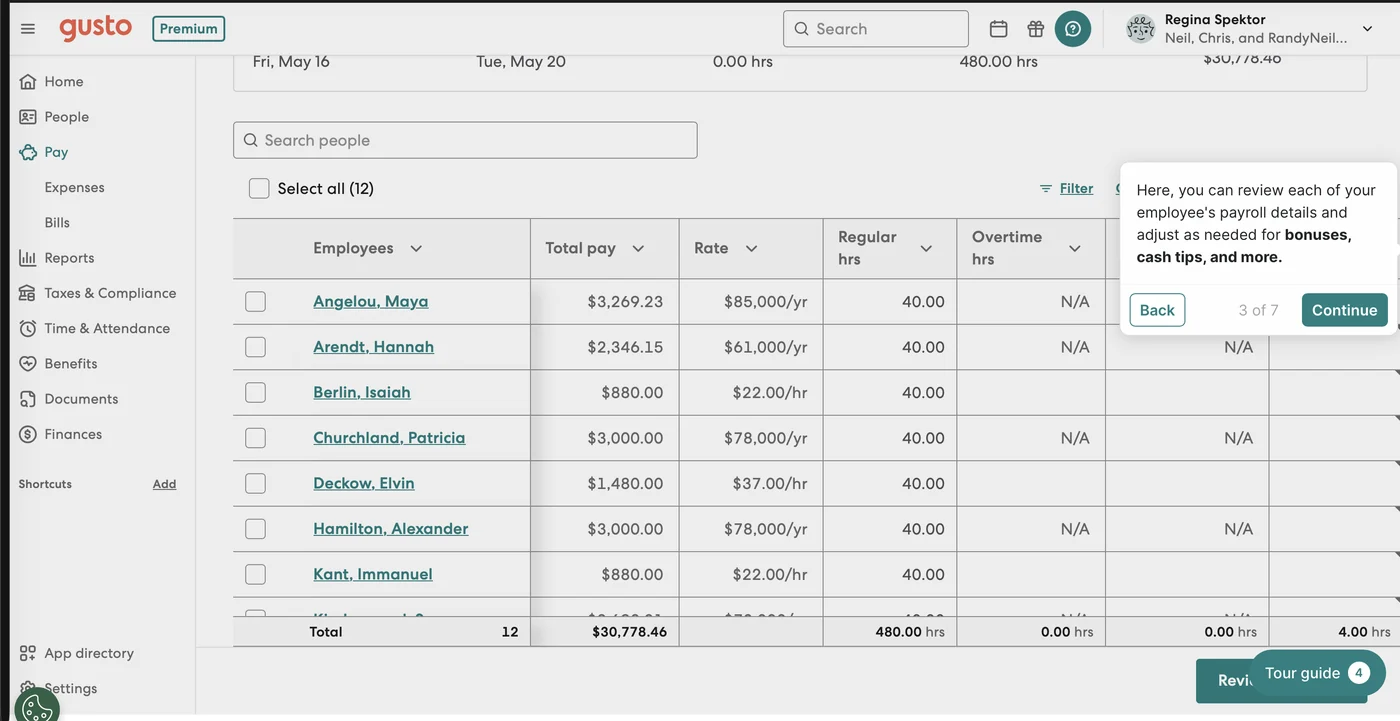Click Continue in the tour popup

click(1344, 310)
